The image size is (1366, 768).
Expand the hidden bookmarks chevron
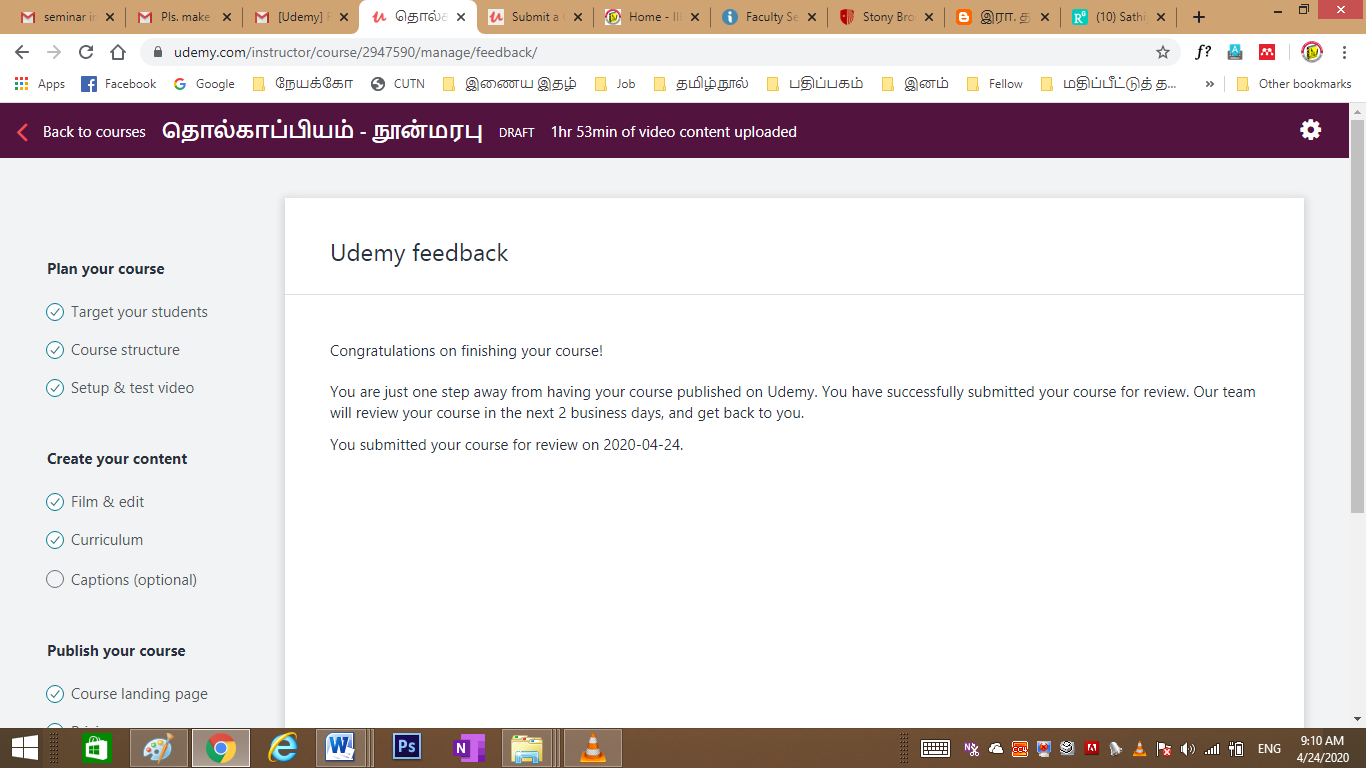[x=1210, y=84]
